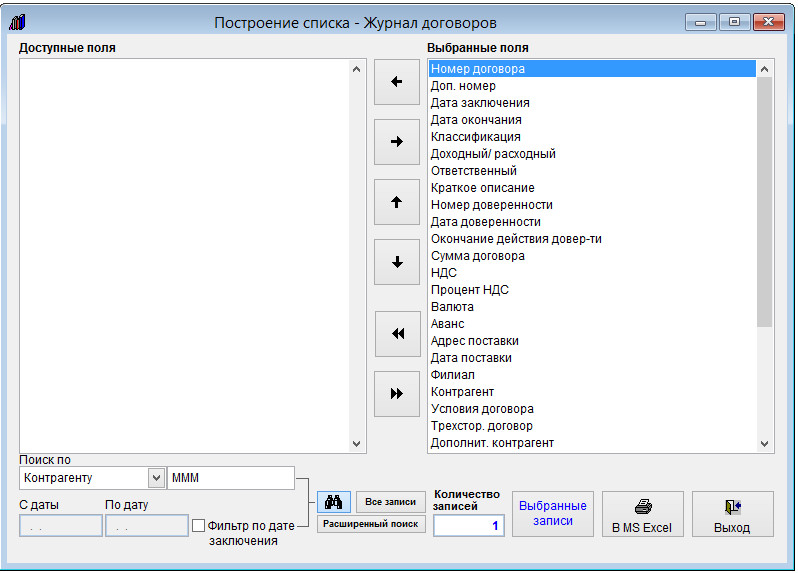This screenshot has width=798, height=573.
Task: Select Классификация field
Action: click(593, 137)
